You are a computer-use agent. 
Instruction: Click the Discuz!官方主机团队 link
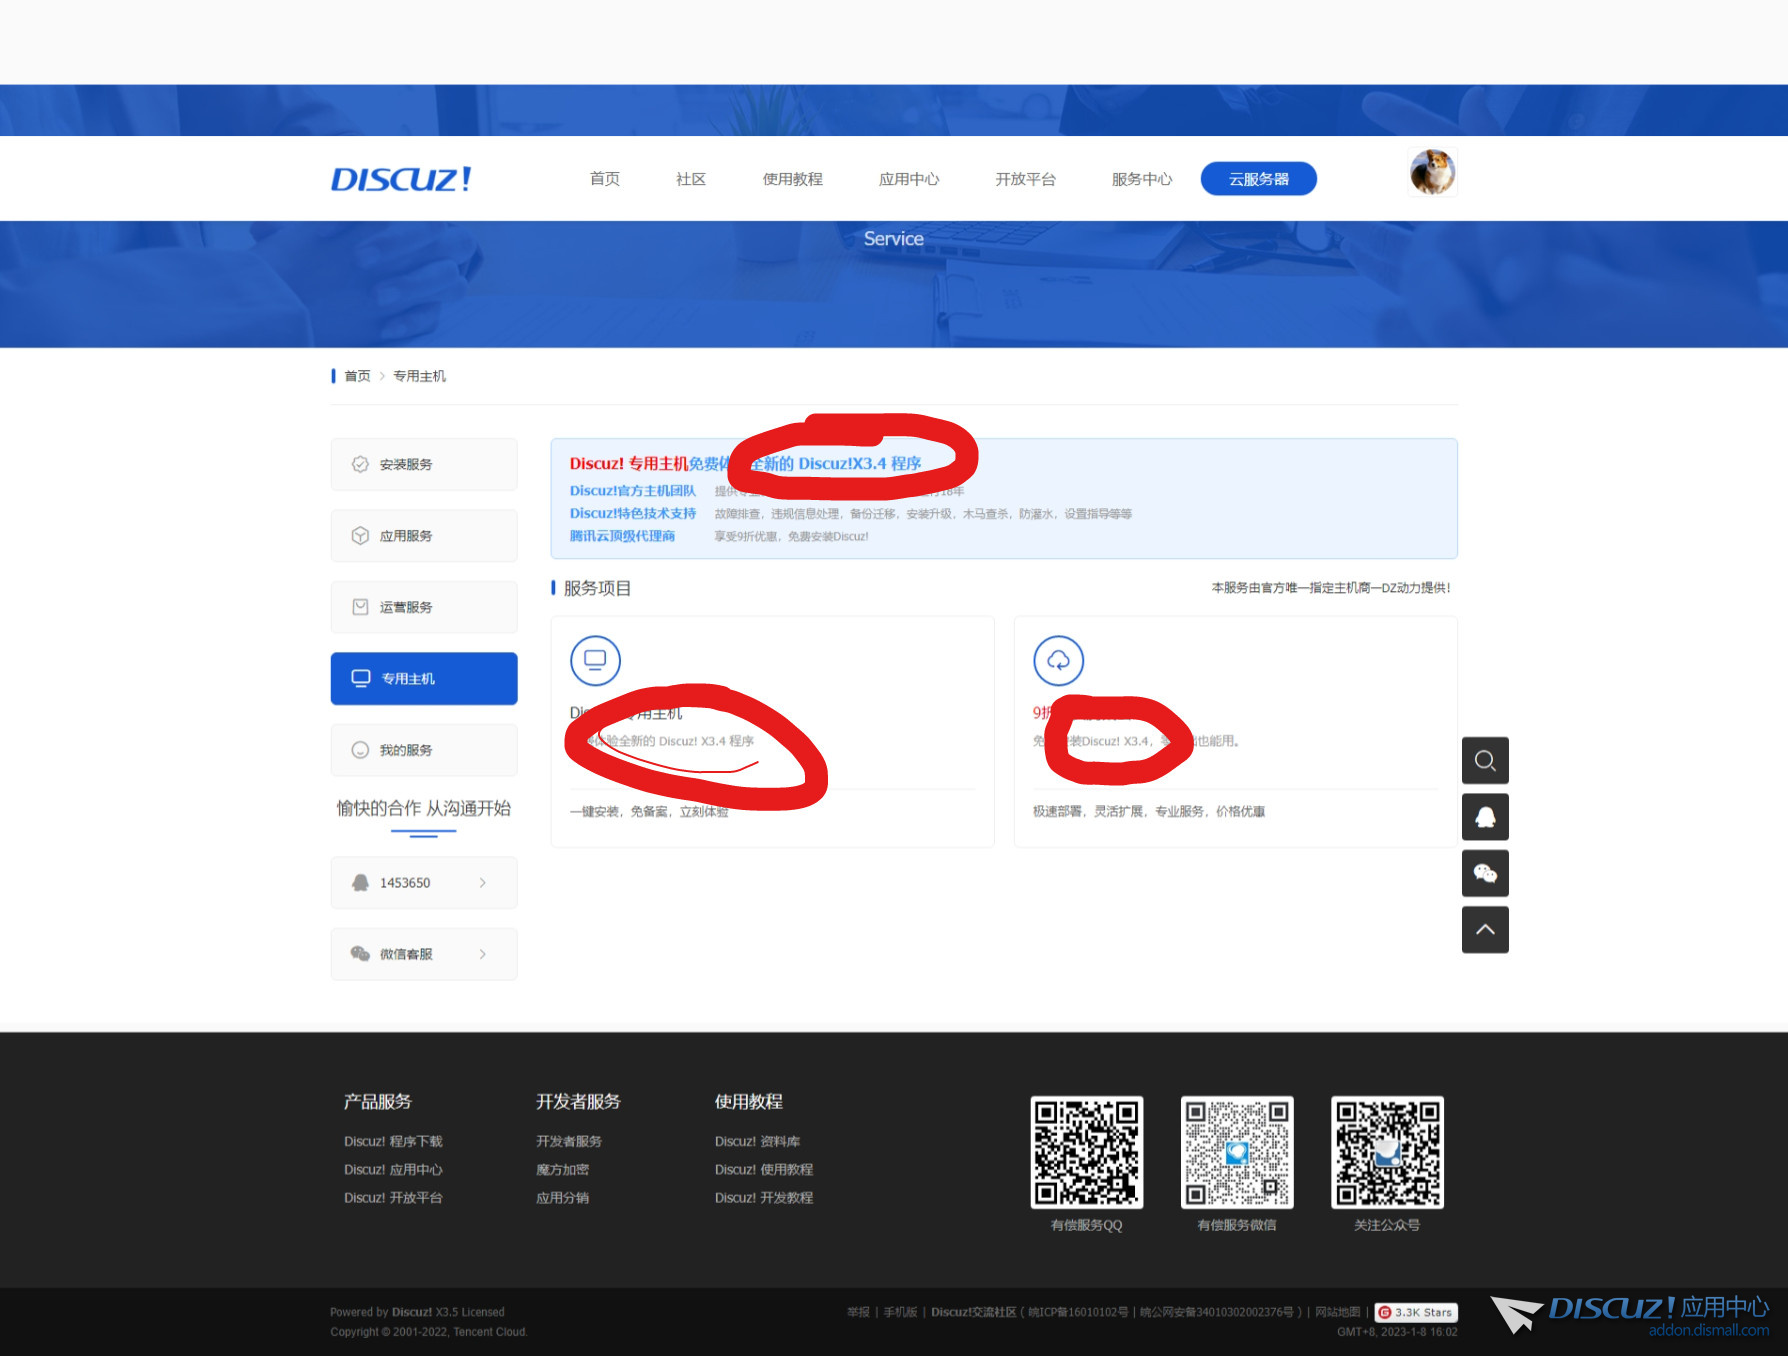633,491
